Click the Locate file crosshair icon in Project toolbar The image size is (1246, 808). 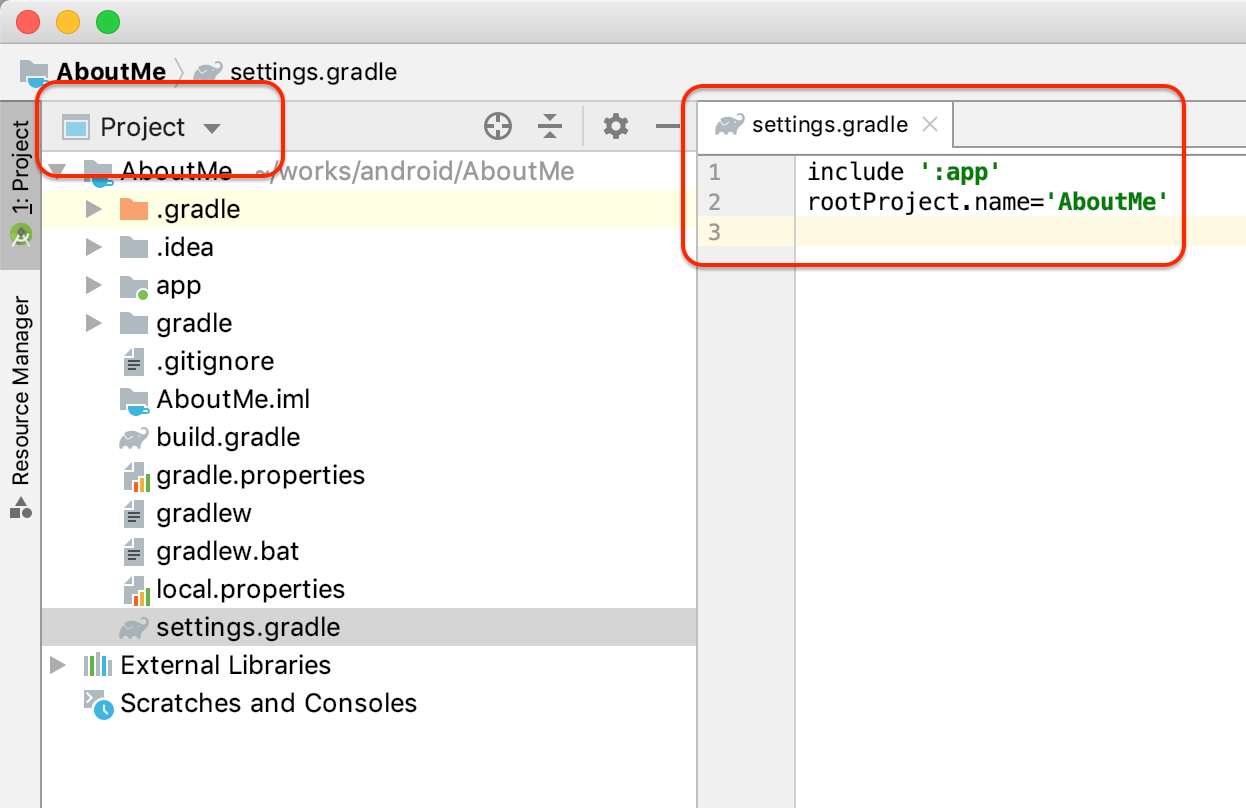[497, 126]
